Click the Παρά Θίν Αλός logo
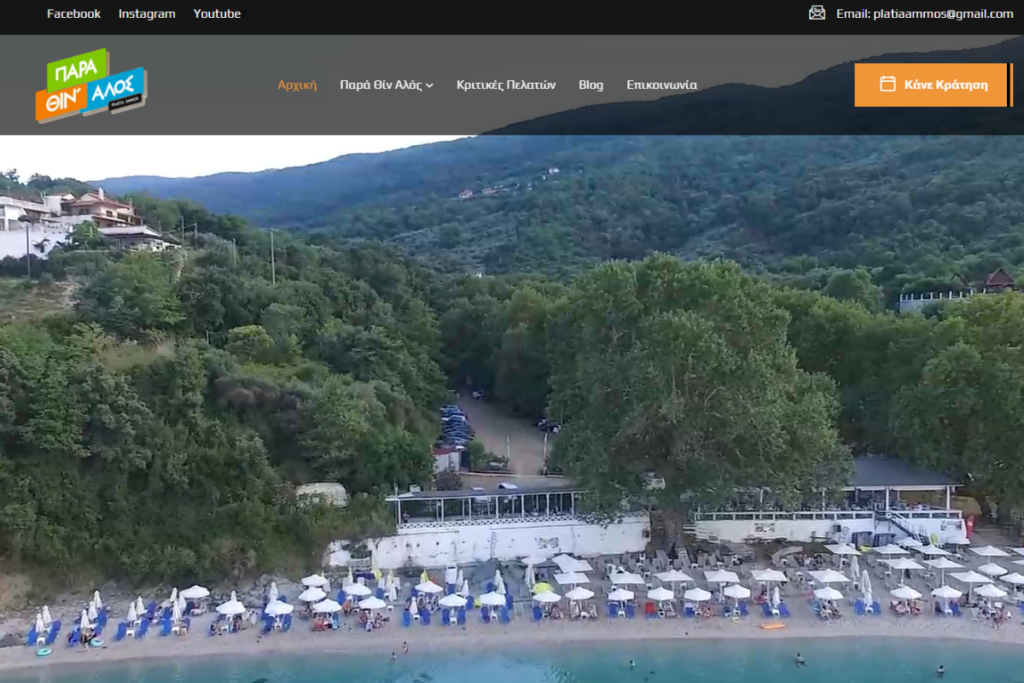Screen dimensions: 1024x683 point(90,85)
